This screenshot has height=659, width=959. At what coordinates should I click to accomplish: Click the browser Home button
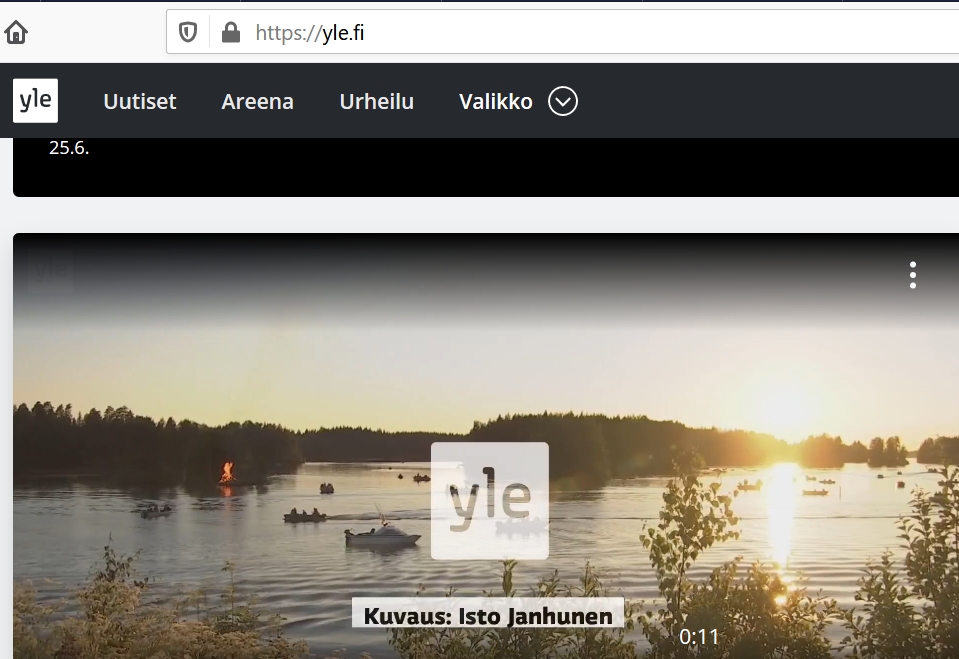click(x=16, y=33)
